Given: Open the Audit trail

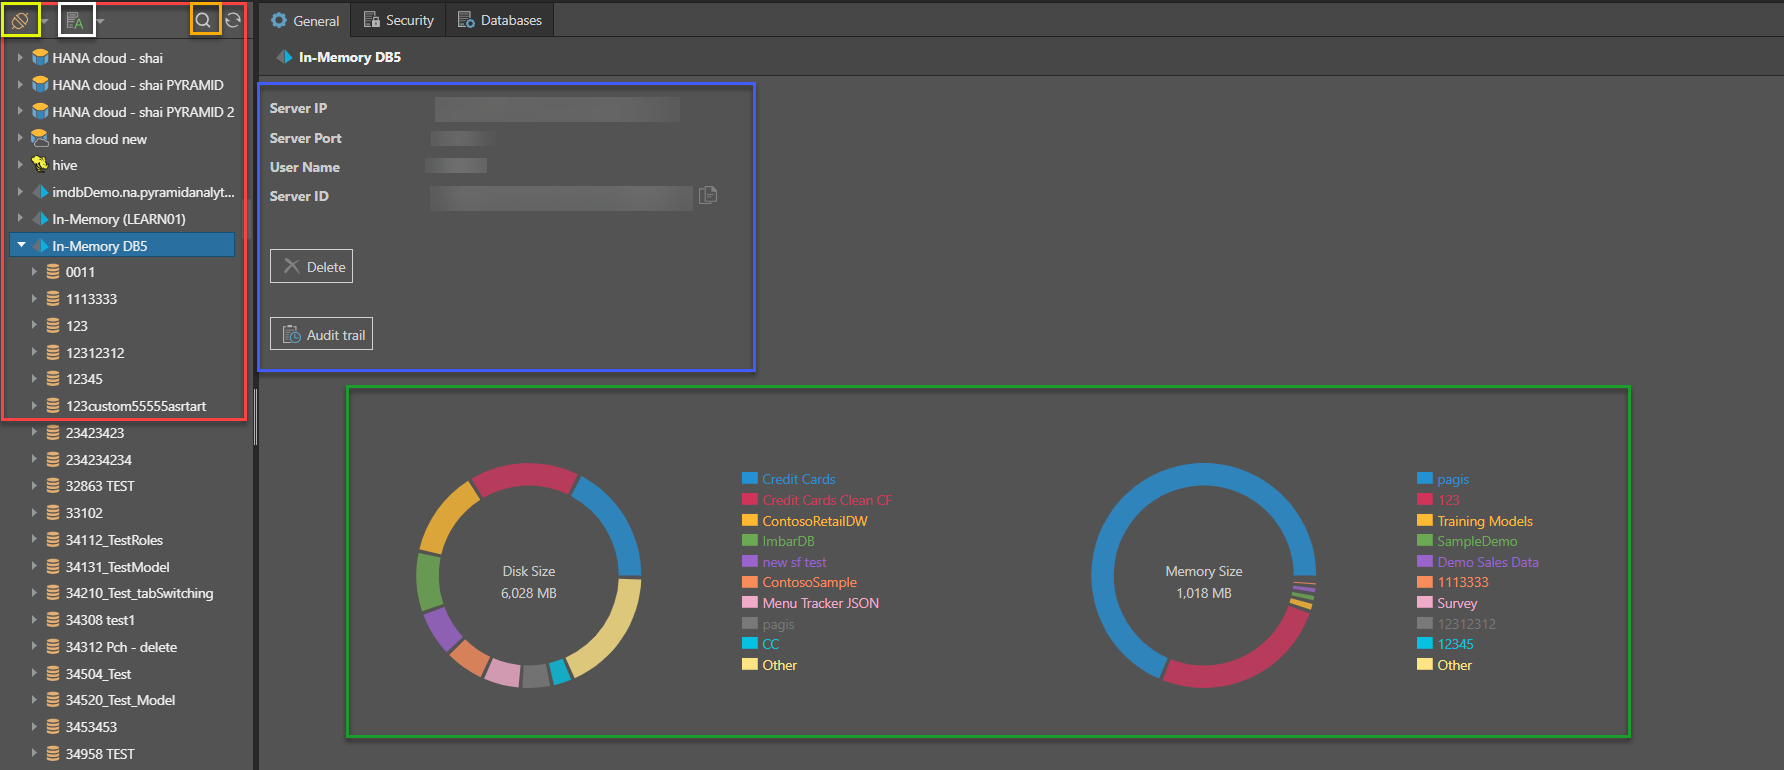Looking at the screenshot, I should 322,335.
